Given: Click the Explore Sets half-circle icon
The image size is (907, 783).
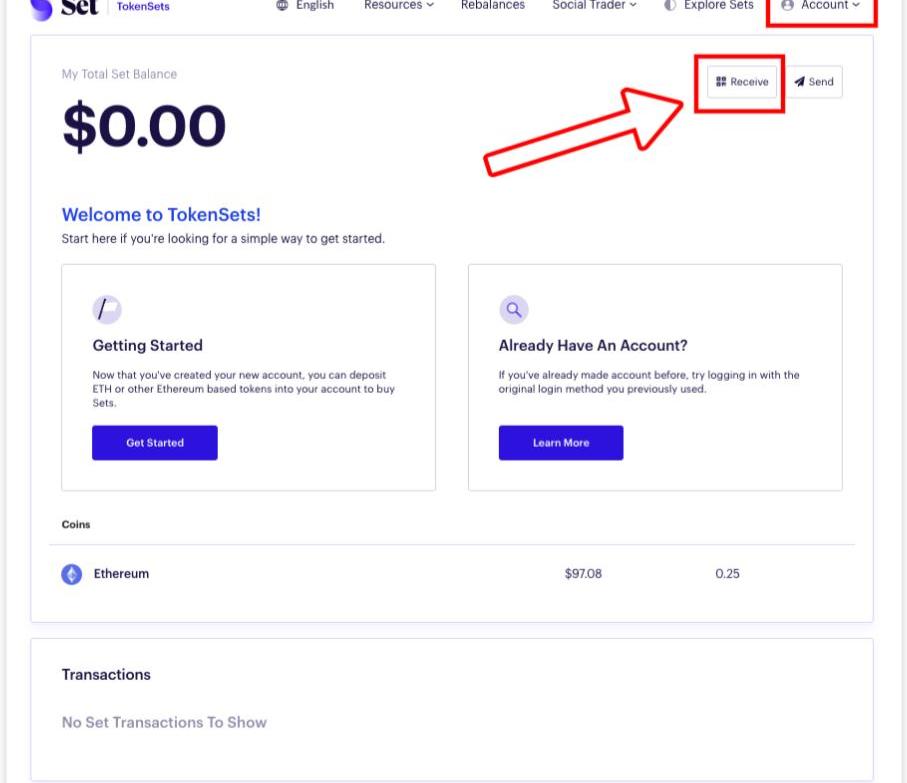Looking at the screenshot, I should (670, 5).
